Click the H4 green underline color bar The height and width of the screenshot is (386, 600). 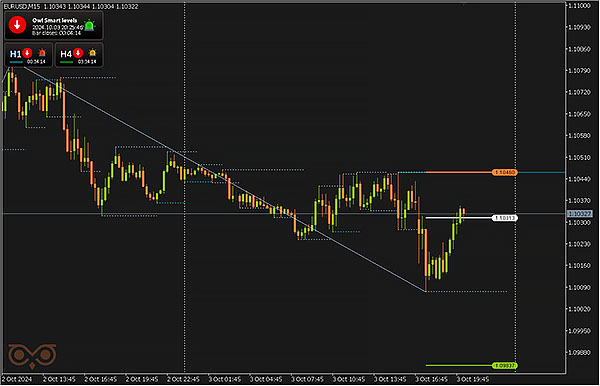[67, 62]
